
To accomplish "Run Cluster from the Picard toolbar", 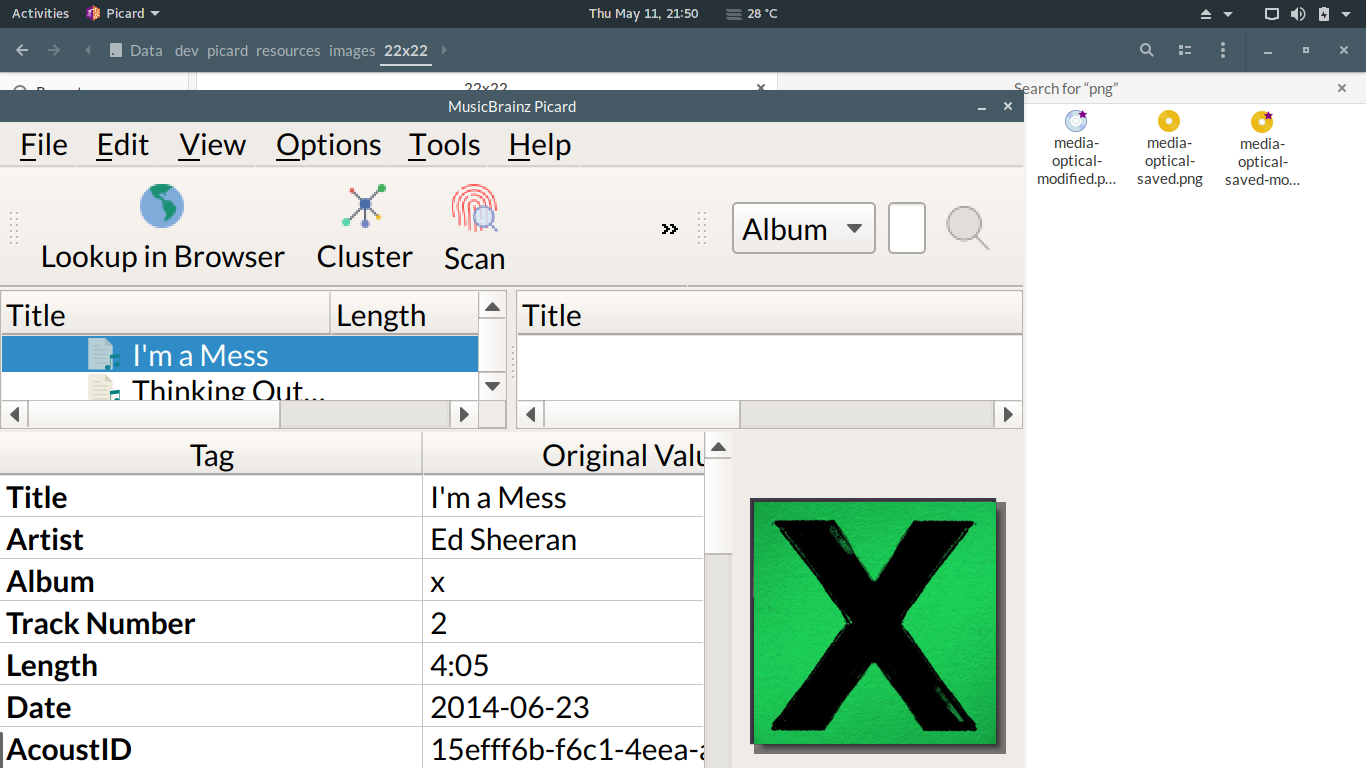I will click(364, 228).
